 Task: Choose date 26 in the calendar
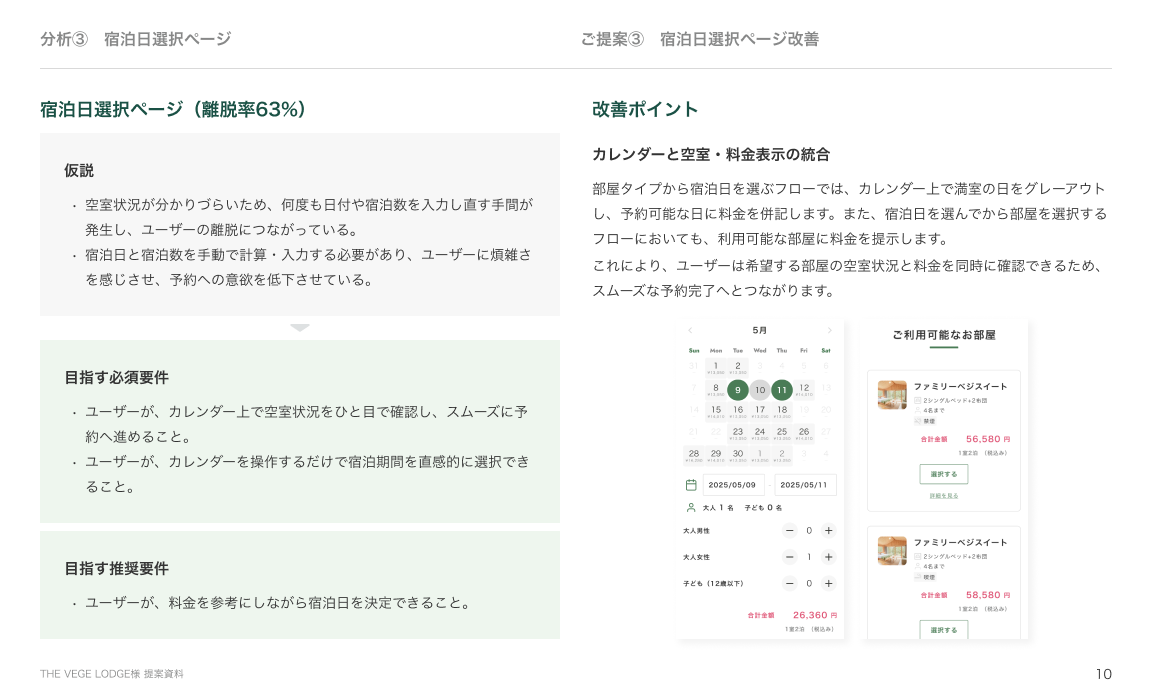[804, 433]
